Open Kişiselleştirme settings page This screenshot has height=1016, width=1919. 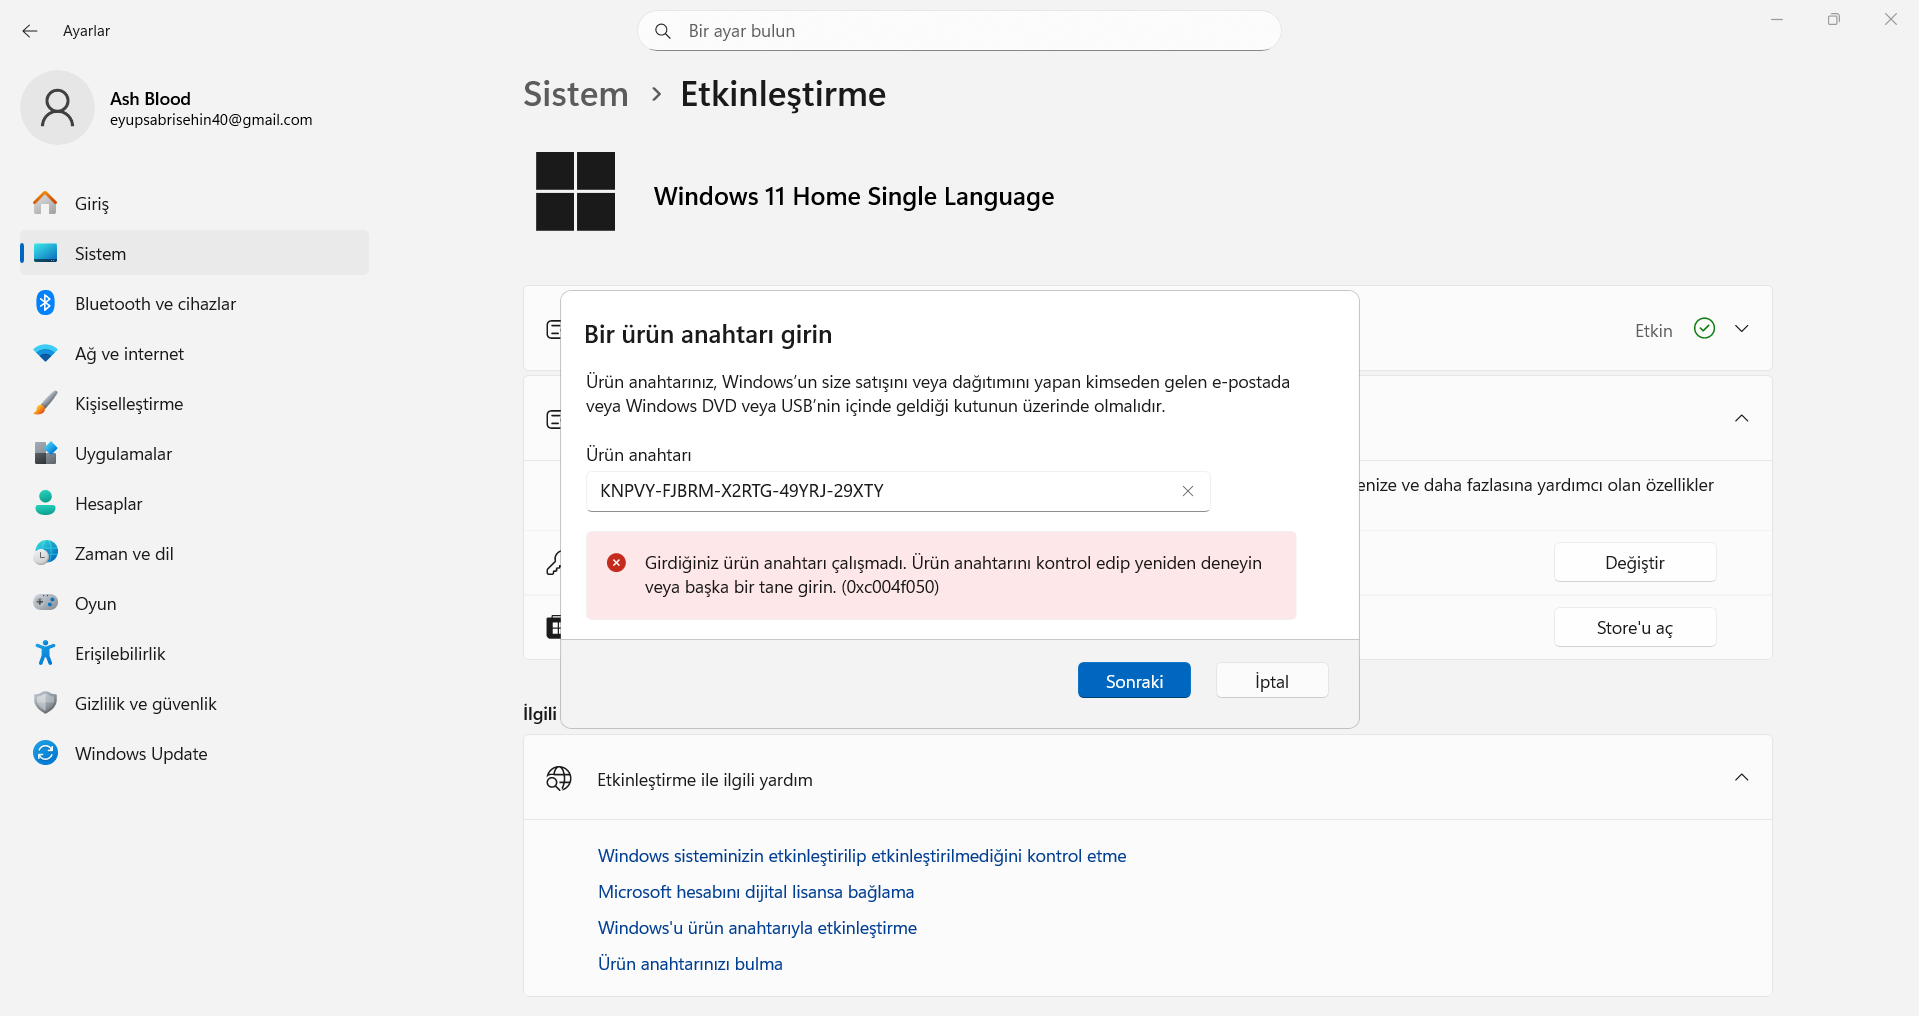(194, 403)
